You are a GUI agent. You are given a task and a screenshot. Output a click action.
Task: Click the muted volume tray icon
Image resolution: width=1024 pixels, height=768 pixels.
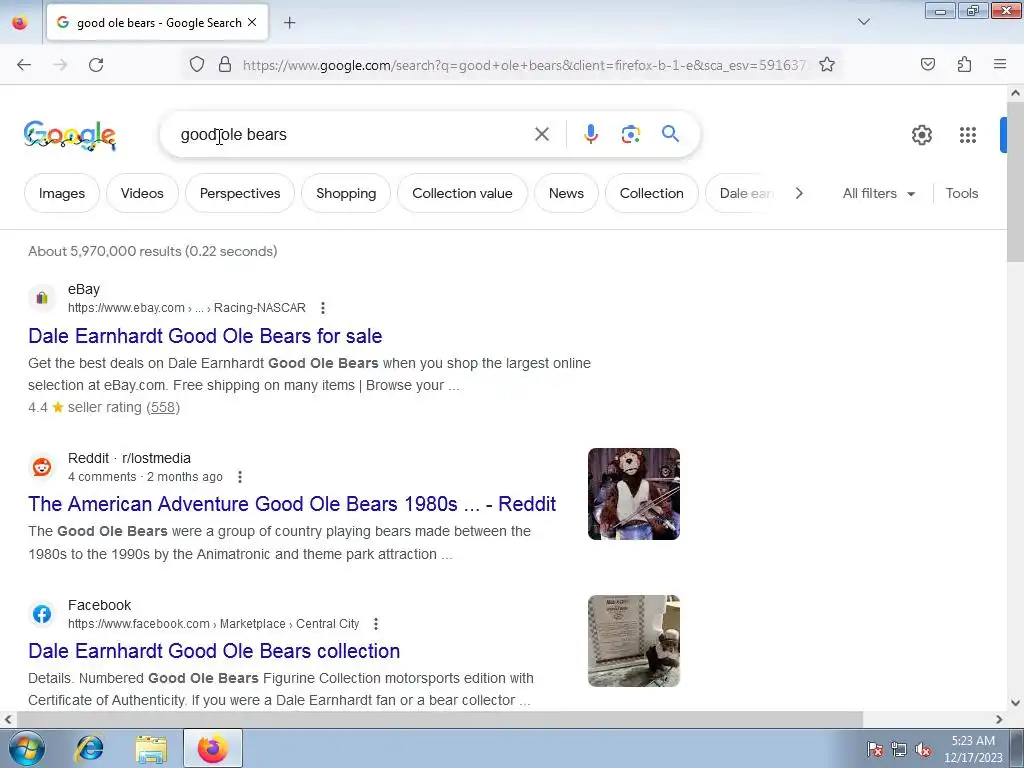click(x=923, y=749)
